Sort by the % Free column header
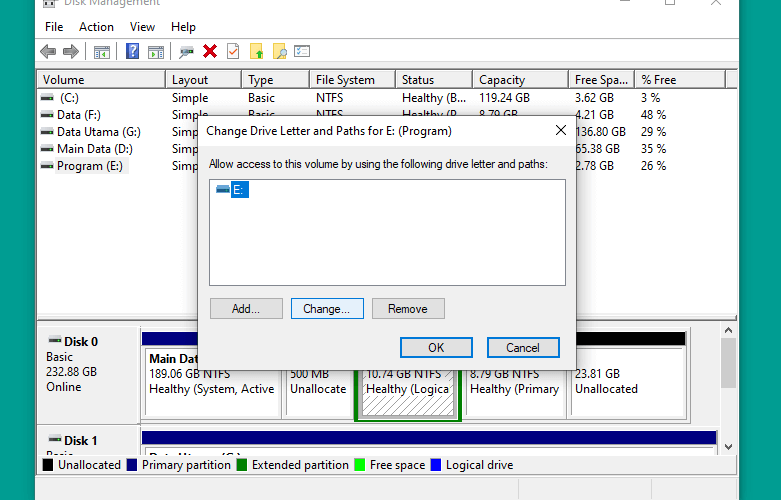The height and width of the screenshot is (500, 781). 679,80
